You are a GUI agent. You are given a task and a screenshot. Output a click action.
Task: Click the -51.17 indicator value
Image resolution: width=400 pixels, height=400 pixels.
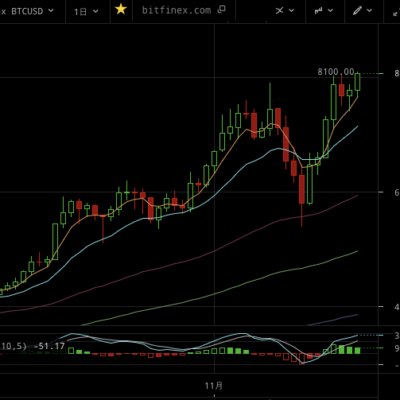[x=49, y=346]
